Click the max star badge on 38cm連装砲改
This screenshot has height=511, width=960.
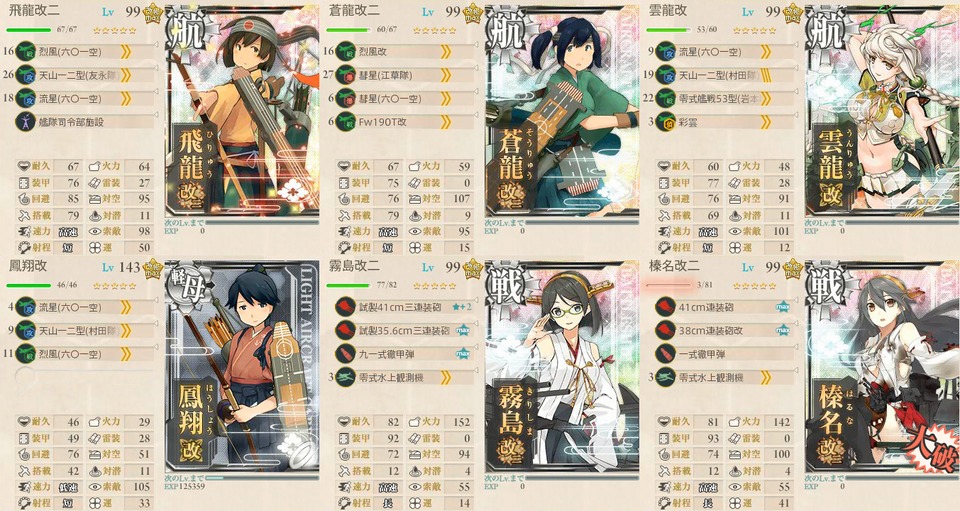tap(782, 330)
